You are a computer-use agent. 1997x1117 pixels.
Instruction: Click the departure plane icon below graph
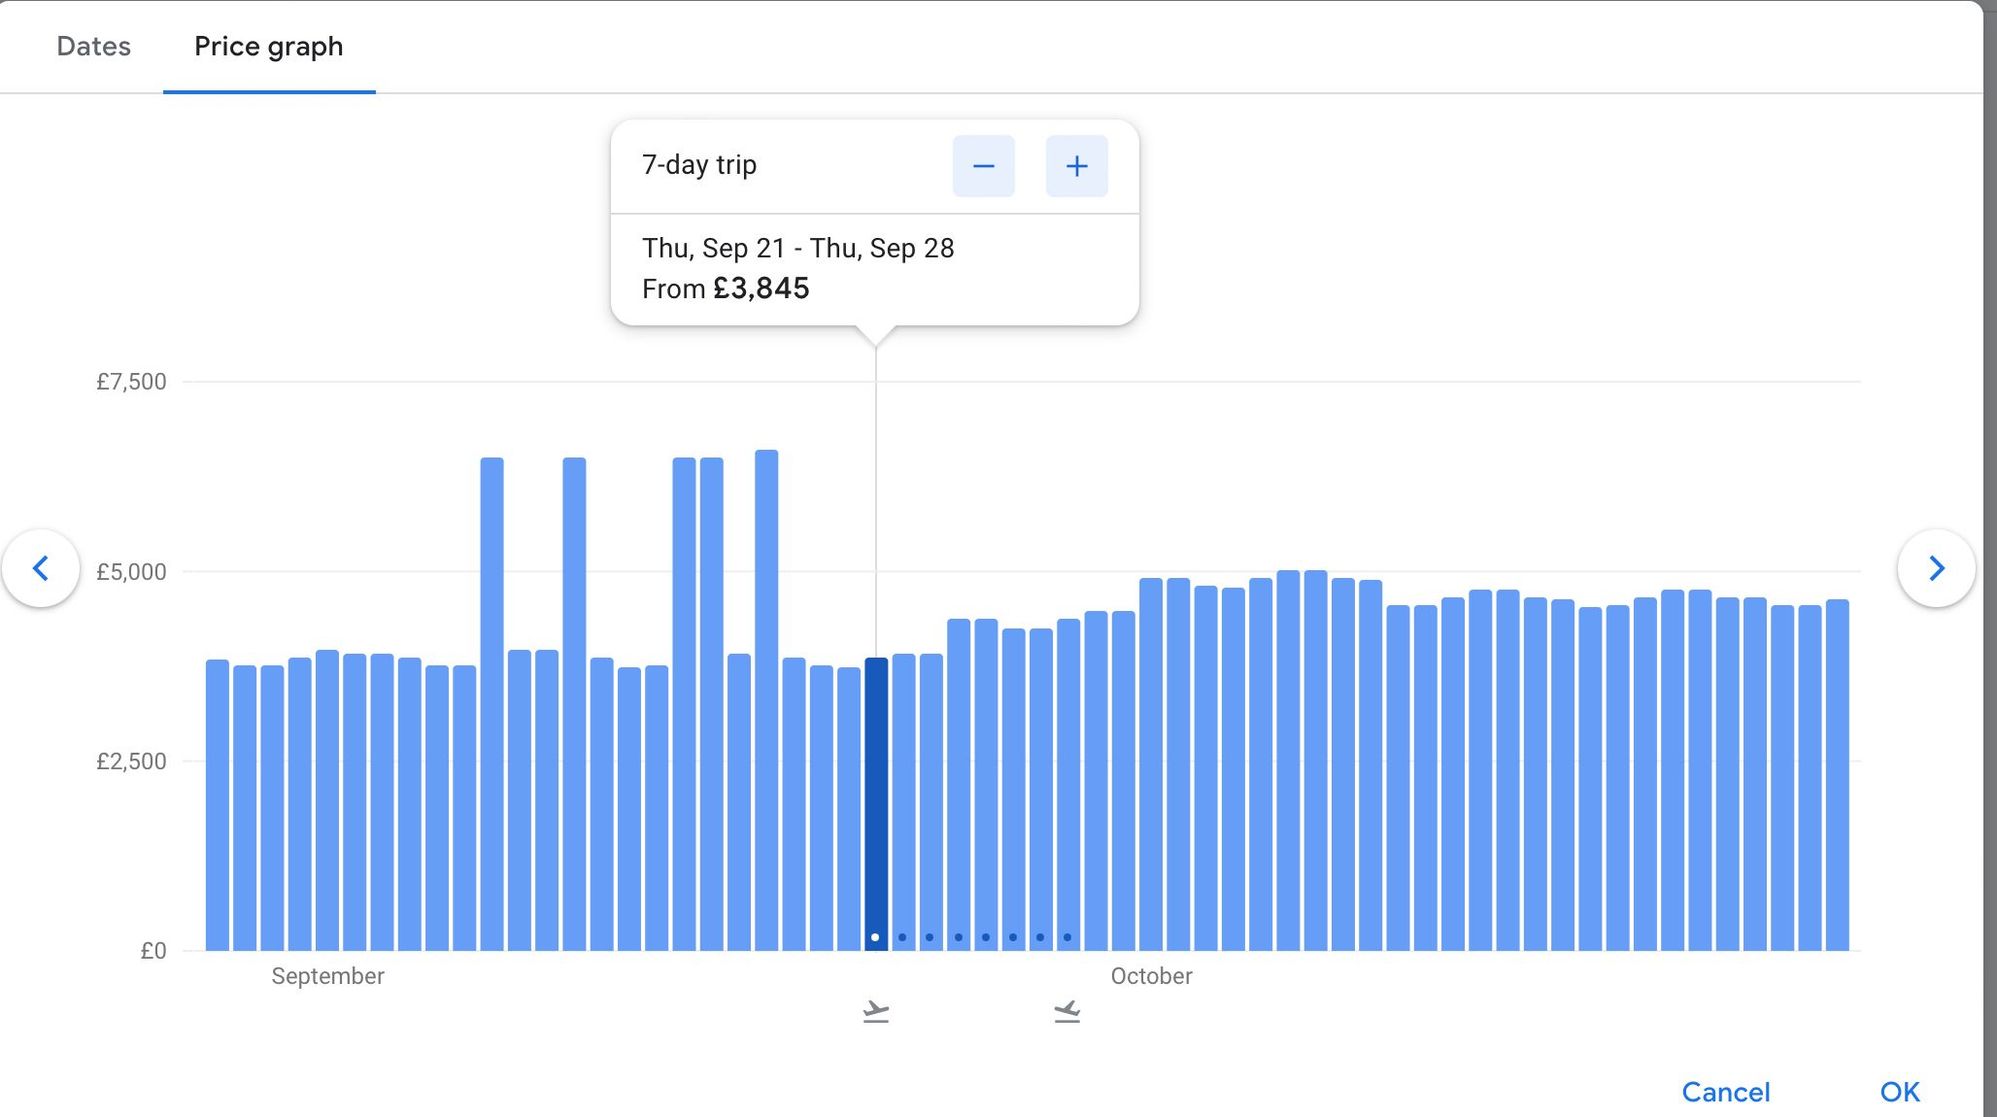pos(876,1012)
